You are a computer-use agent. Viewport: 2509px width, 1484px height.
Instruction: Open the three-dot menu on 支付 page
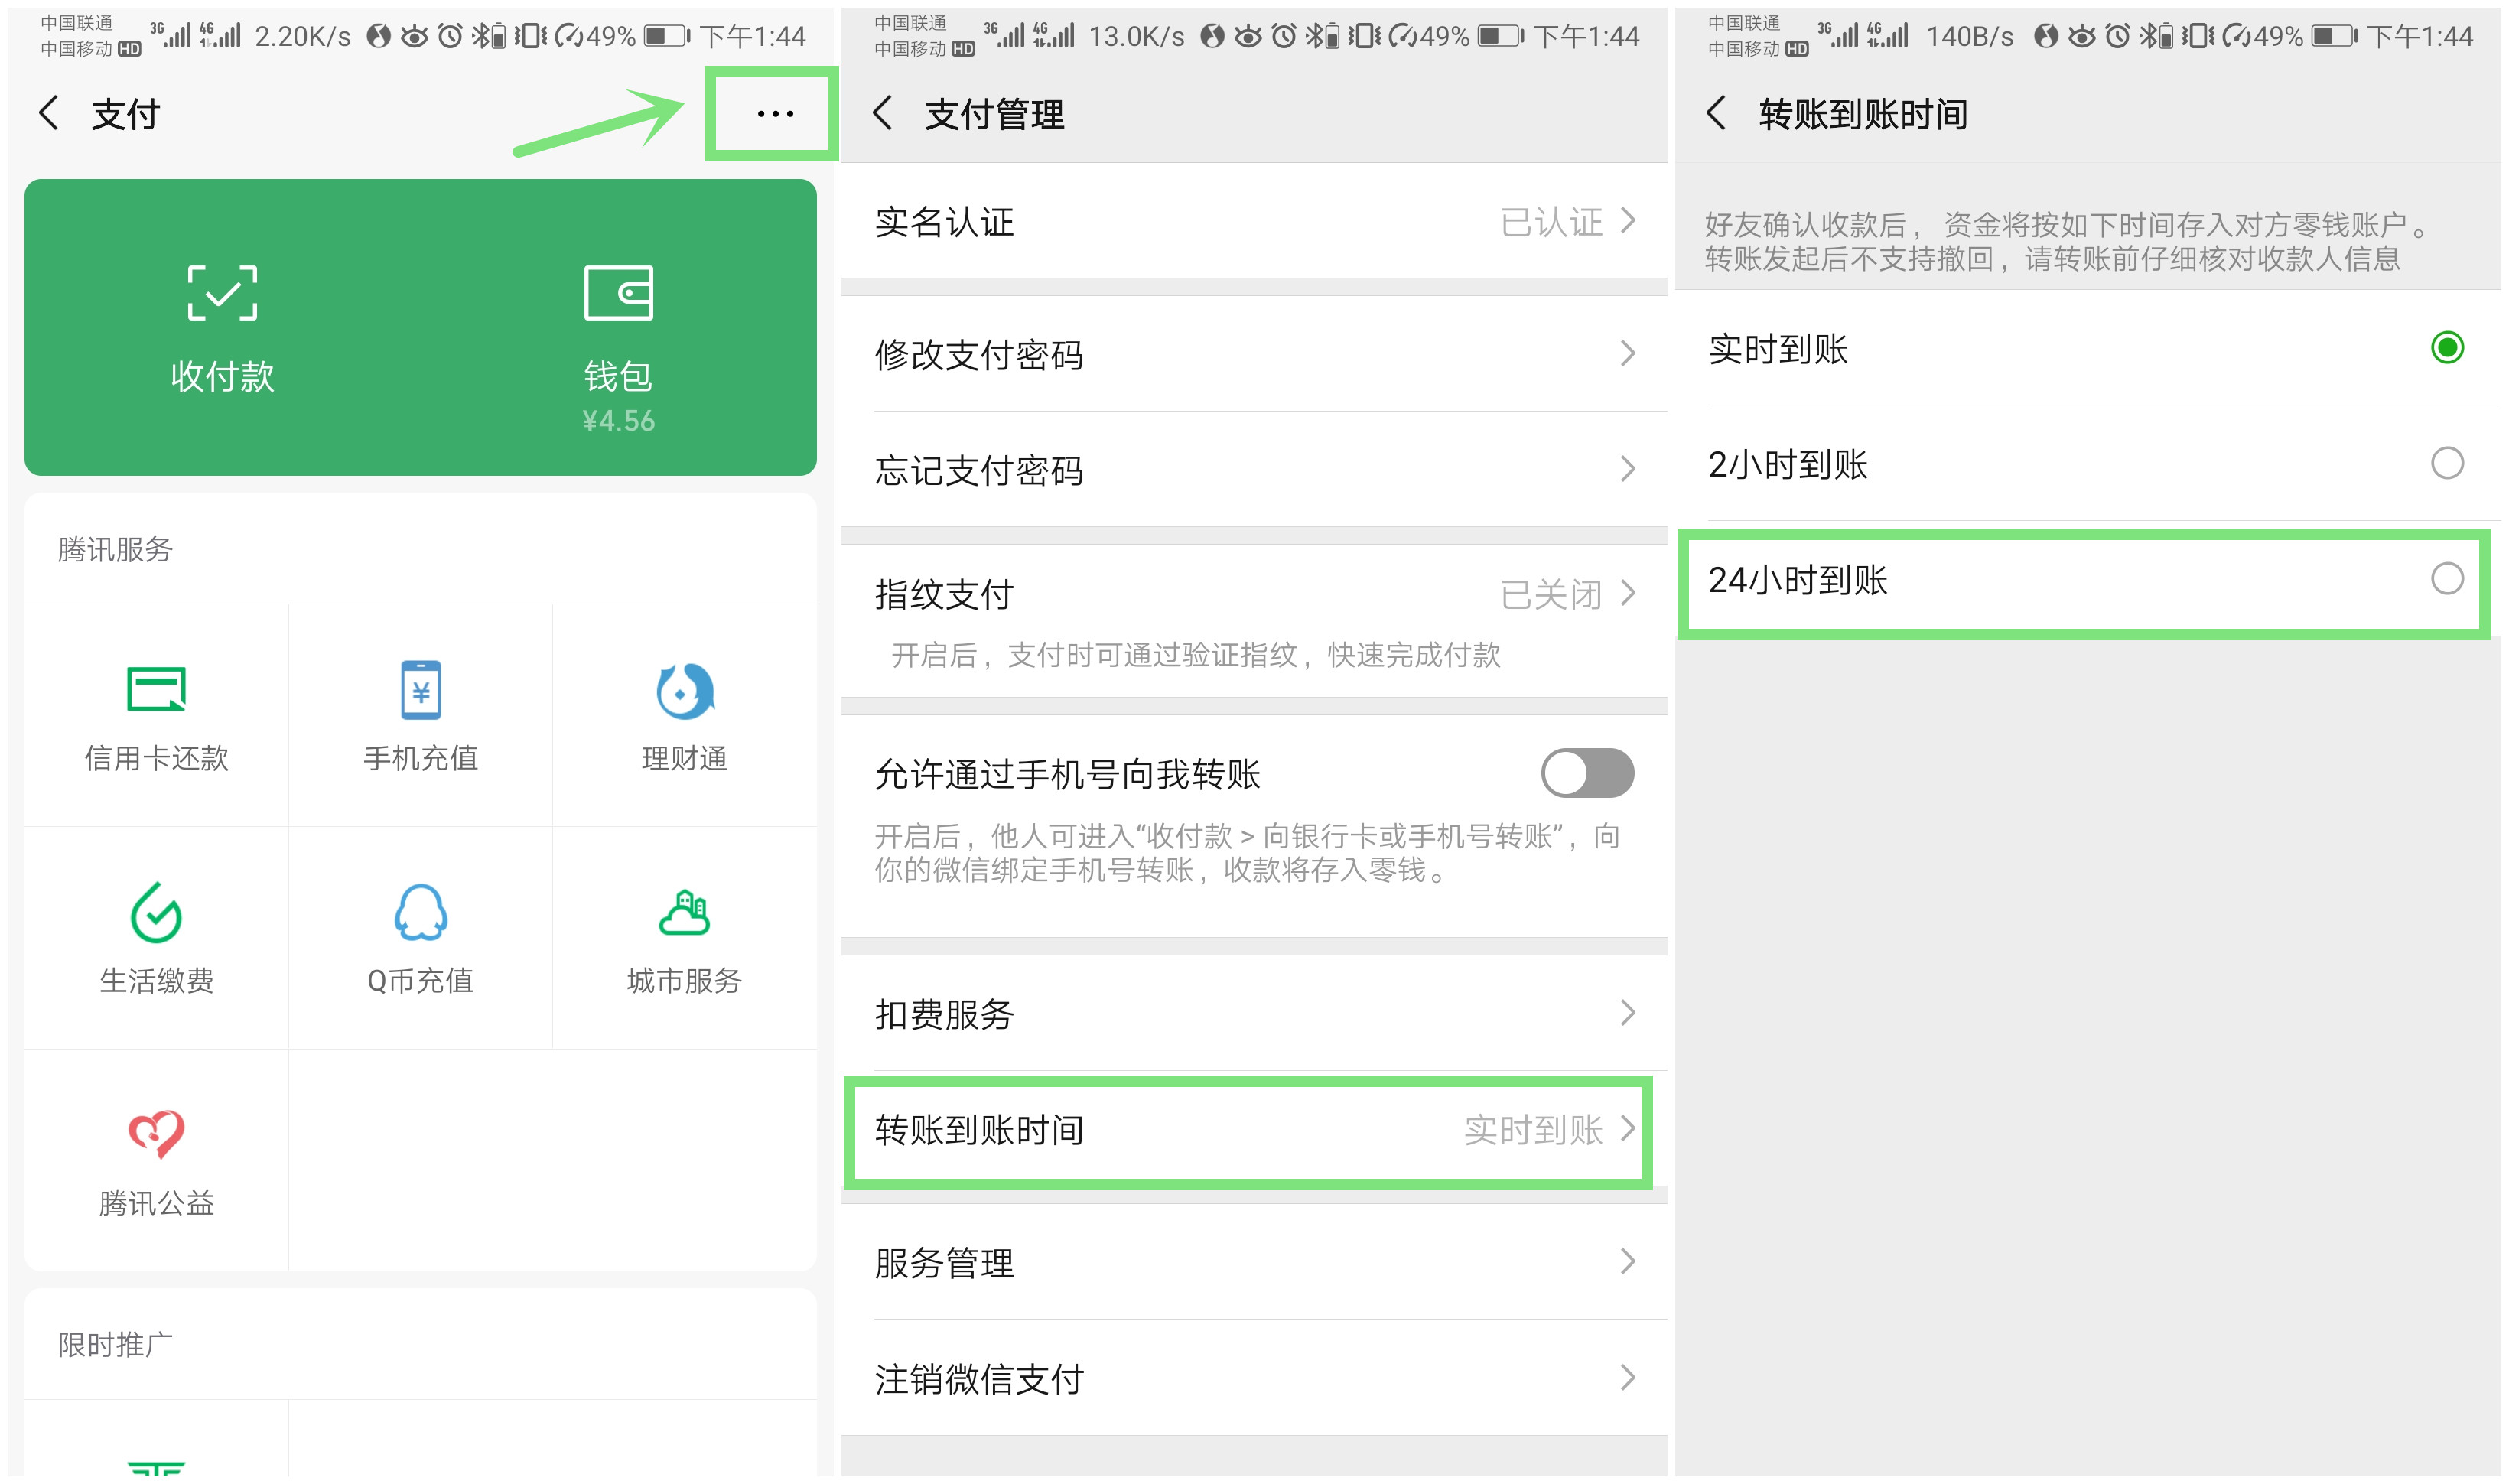(770, 113)
